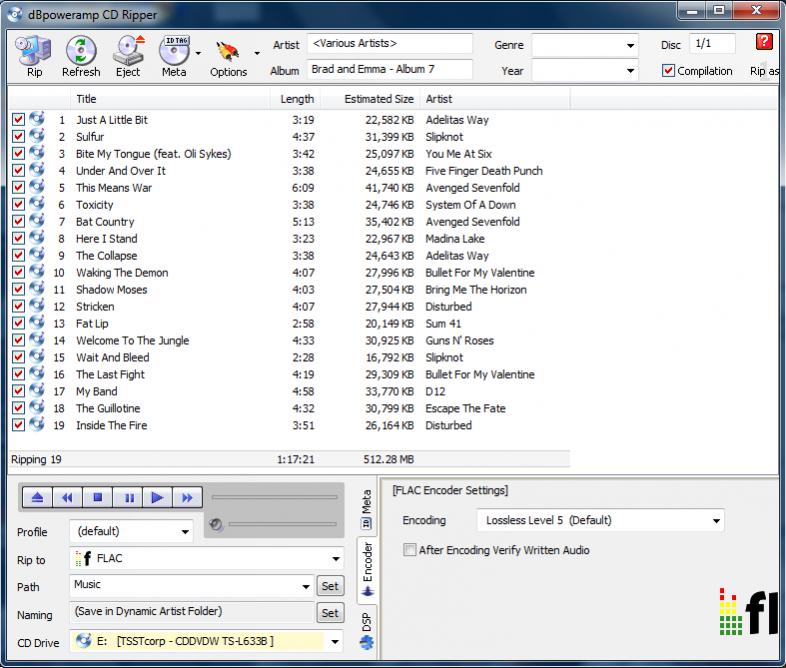Switch to the Meta vertical tab
Screen dimensions: 786x668
coord(366,507)
